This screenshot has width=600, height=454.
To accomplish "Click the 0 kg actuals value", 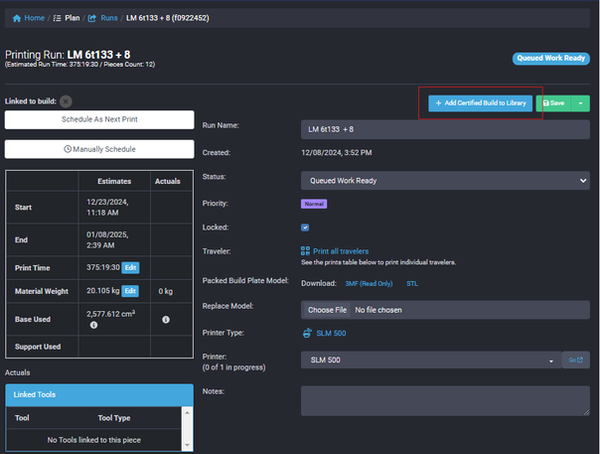I will coord(166,291).
